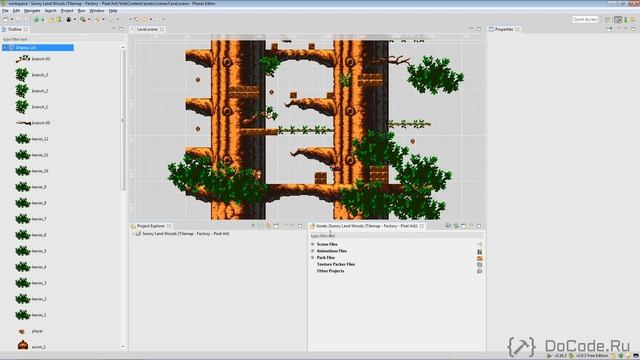
Task: Open the Run menu
Action: (x=81, y=11)
